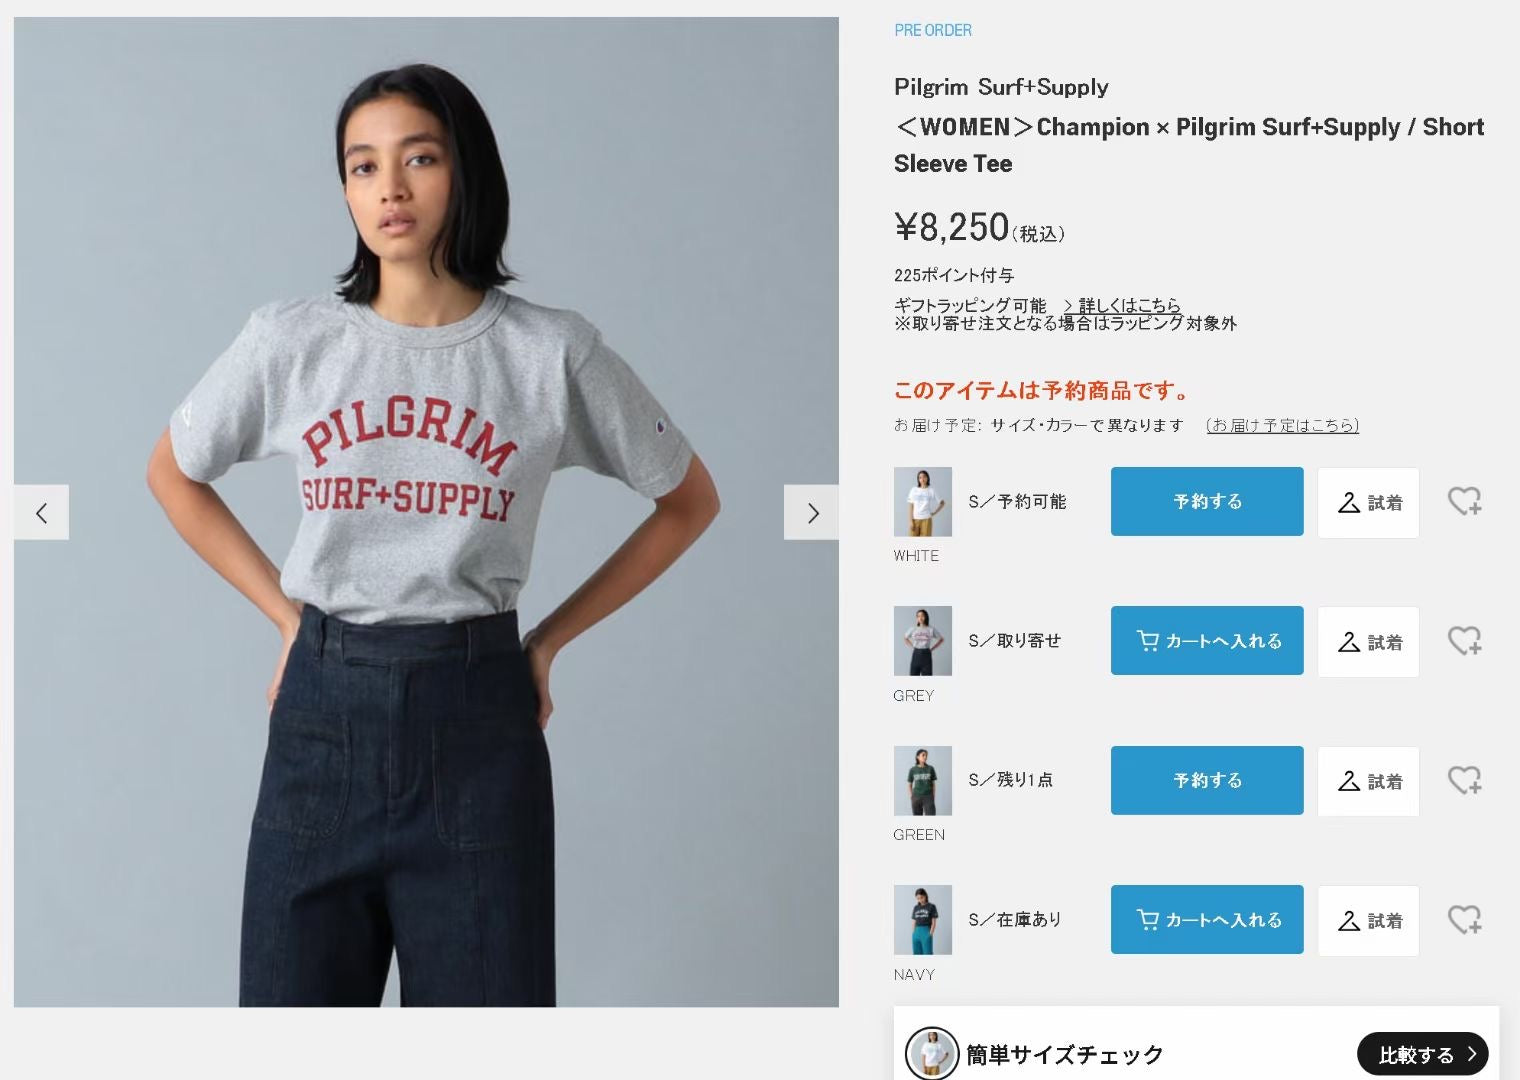The height and width of the screenshot is (1080, 1520).
Task: Click the Pilgrim Surf+Supply brand name
Action: click(x=1001, y=87)
